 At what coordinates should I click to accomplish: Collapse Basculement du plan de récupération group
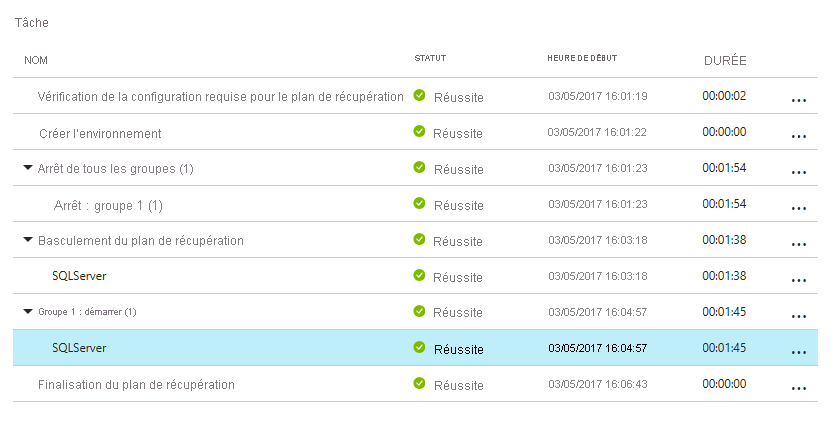pos(28,240)
